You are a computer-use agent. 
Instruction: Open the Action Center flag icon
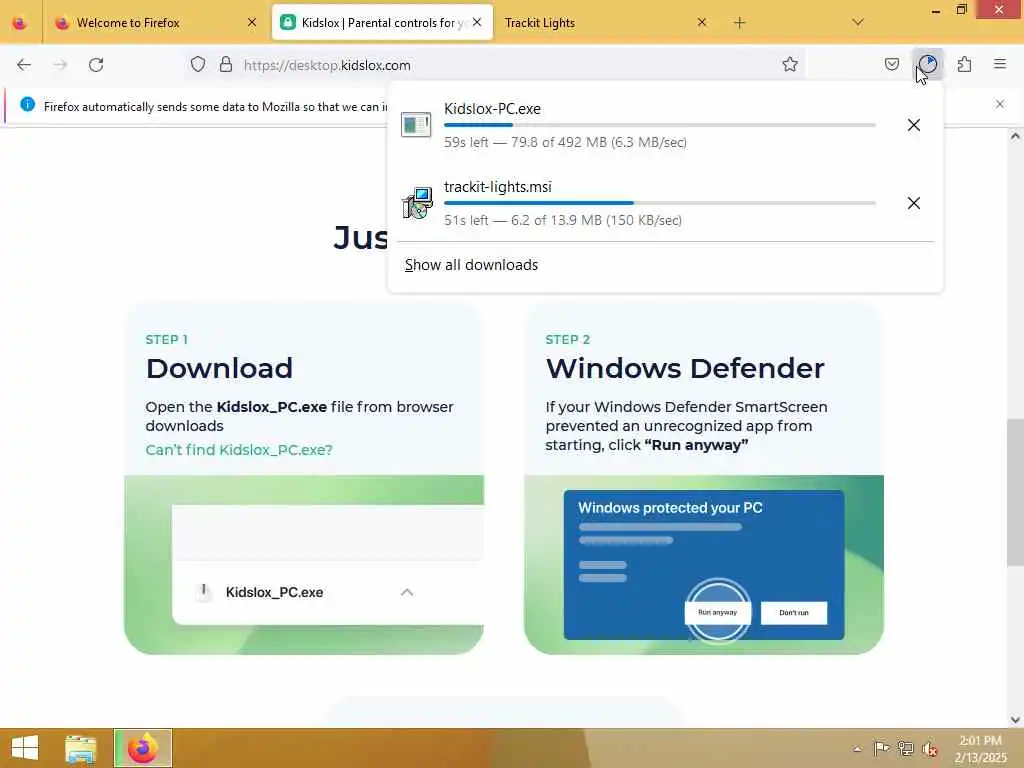pos(881,748)
